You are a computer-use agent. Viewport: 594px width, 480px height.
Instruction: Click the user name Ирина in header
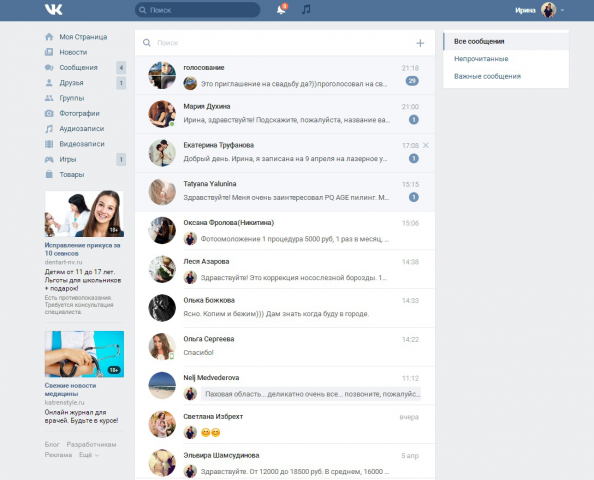[525, 10]
